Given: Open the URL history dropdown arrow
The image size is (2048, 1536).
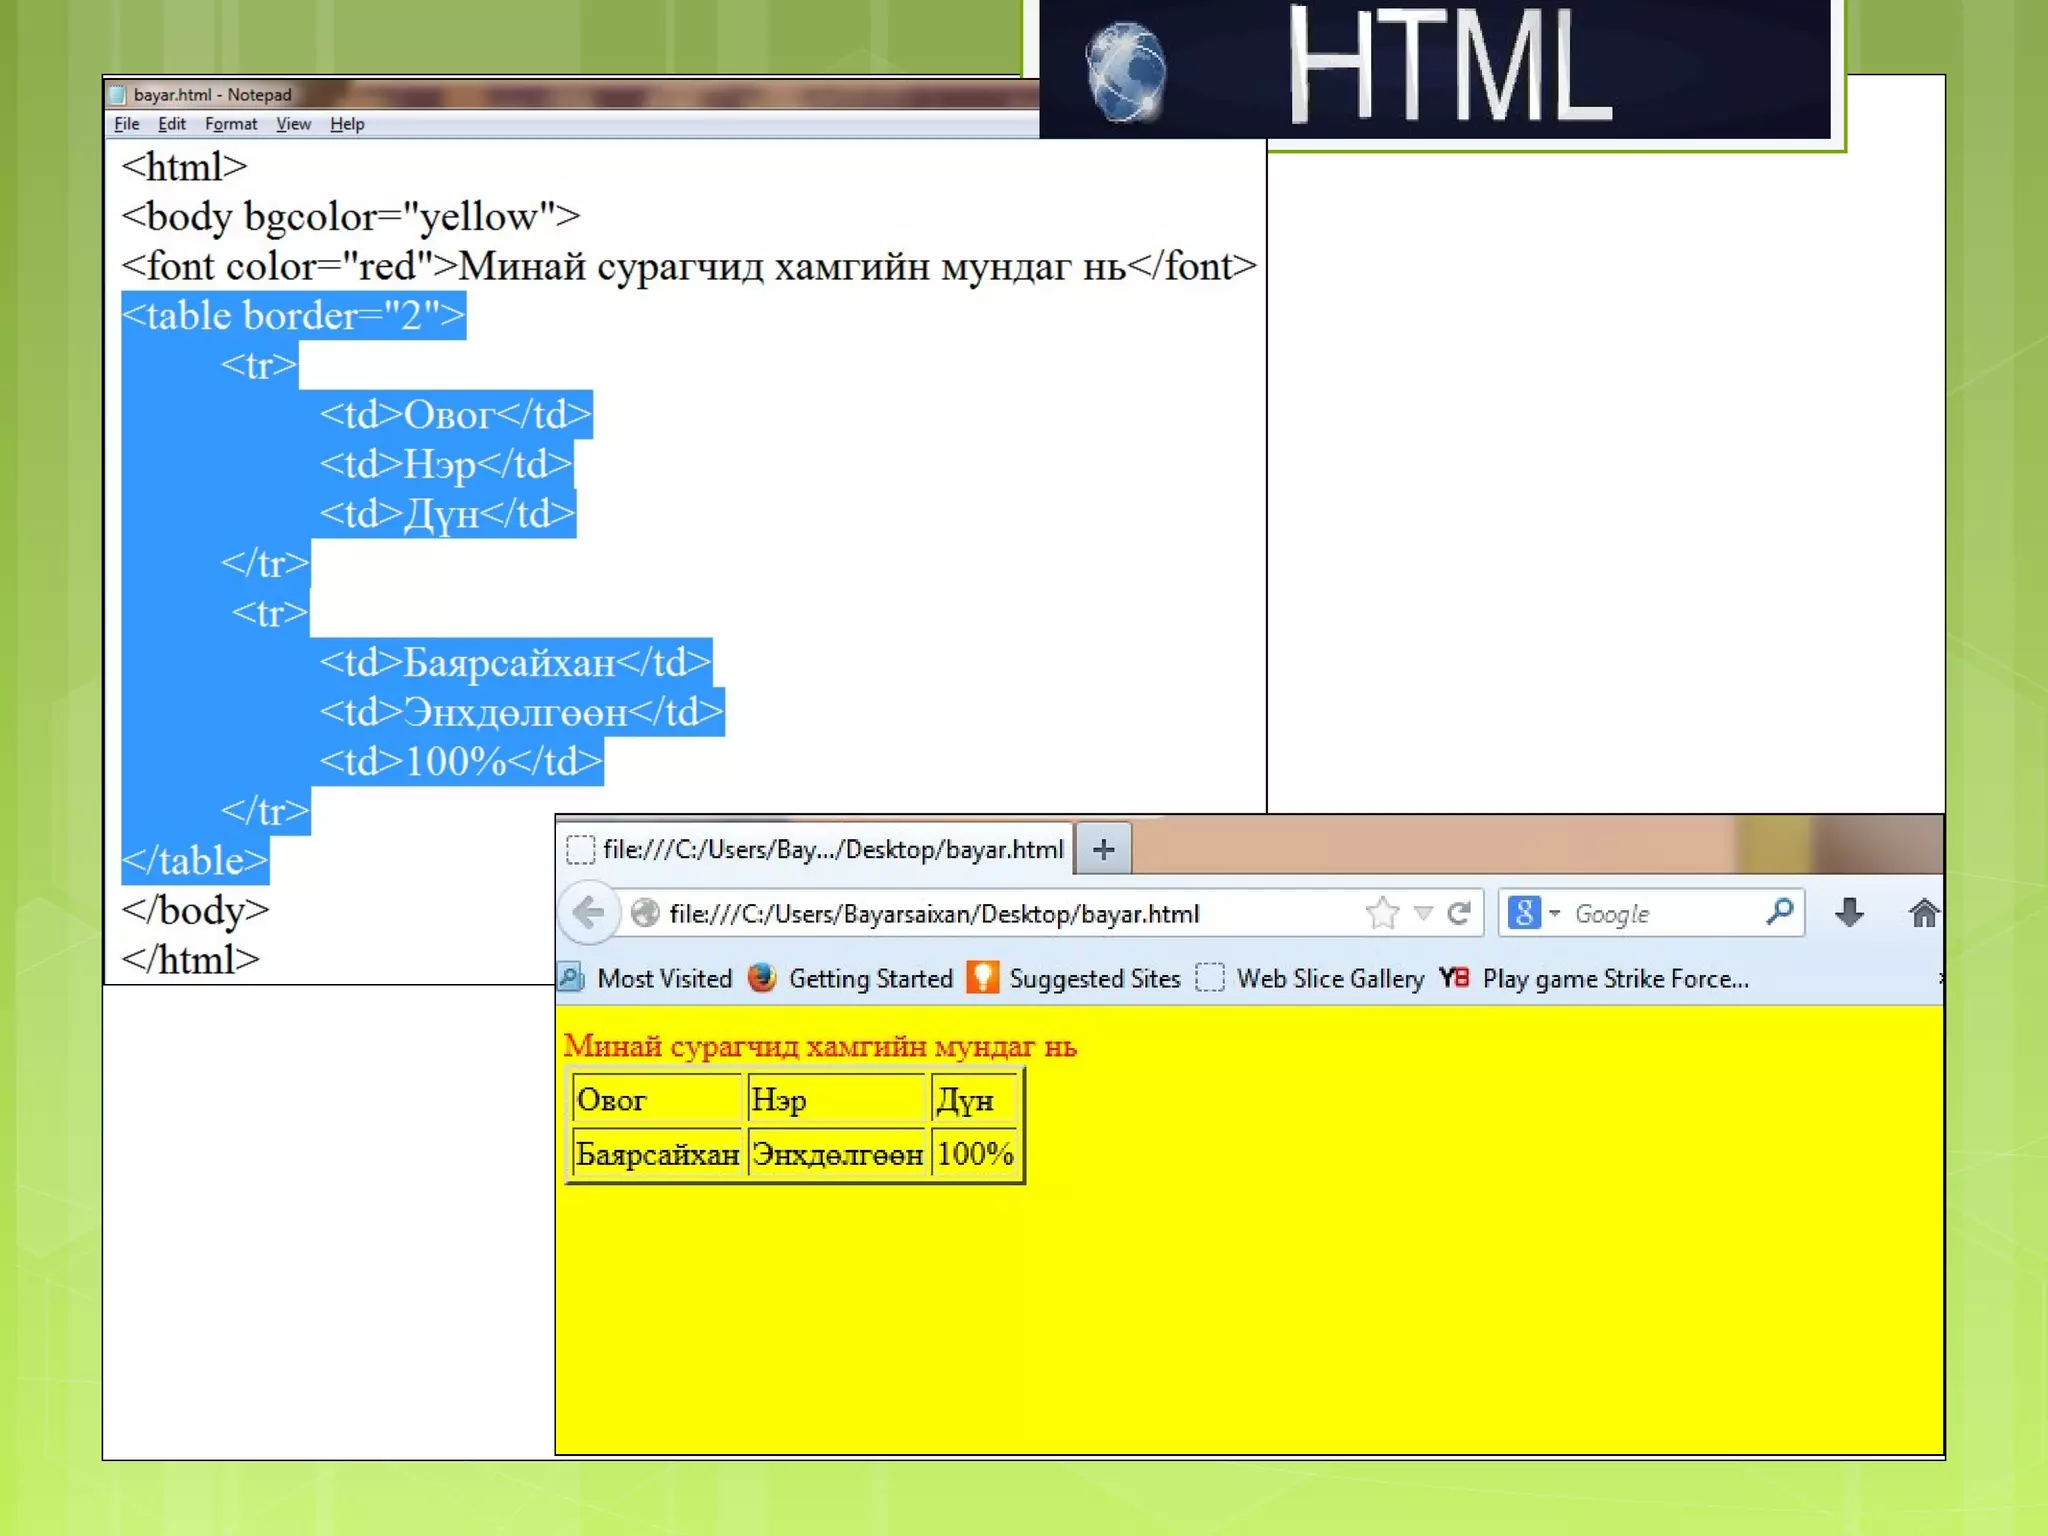Looking at the screenshot, I should (x=1423, y=913).
